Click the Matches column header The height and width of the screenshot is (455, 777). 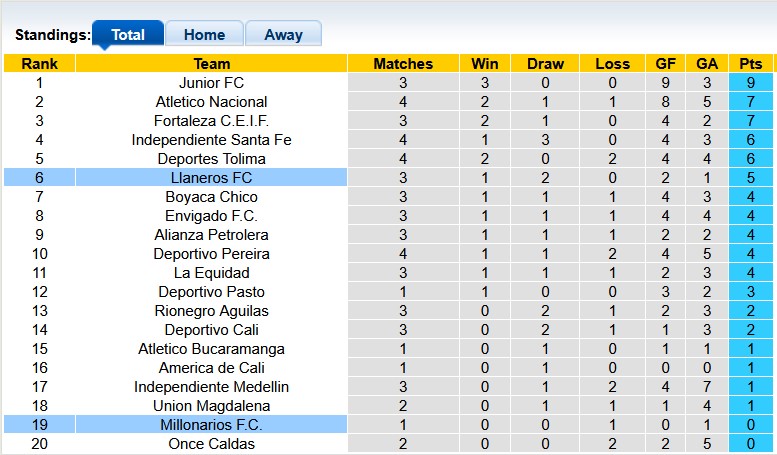403,64
